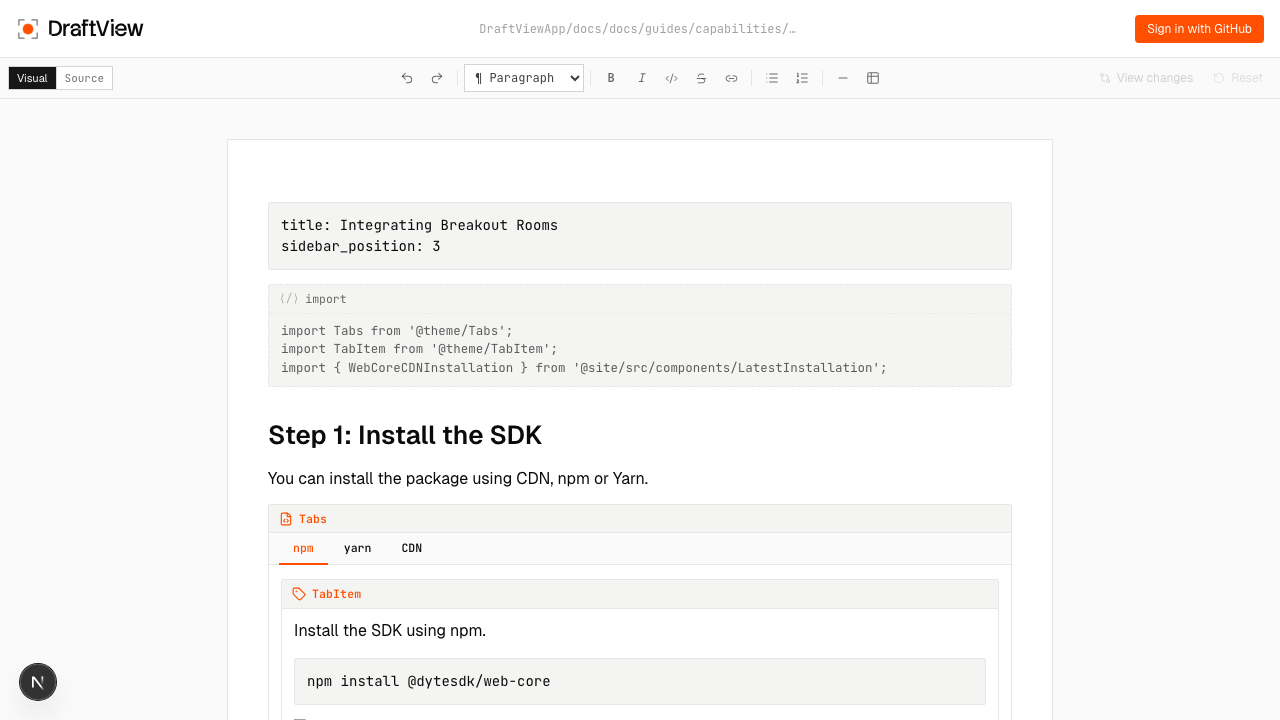Click the import block code icon
Viewport: 1280px width, 720px height.
(289, 299)
